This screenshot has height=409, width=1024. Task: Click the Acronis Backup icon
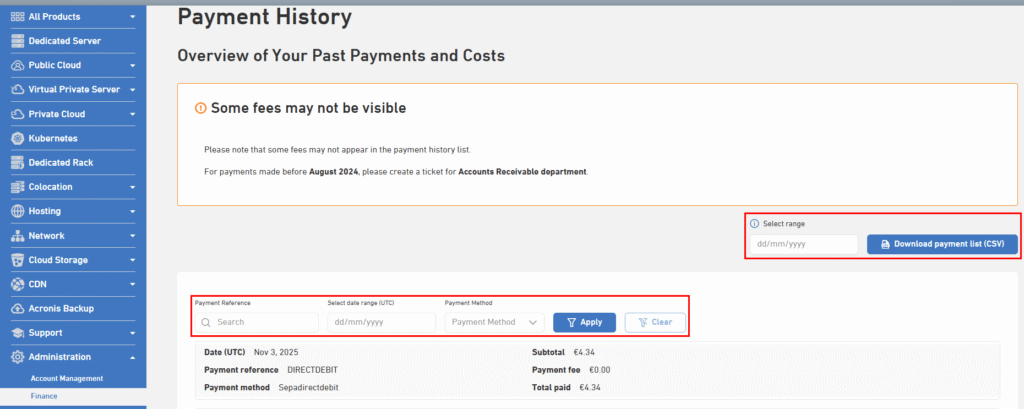coord(17,308)
